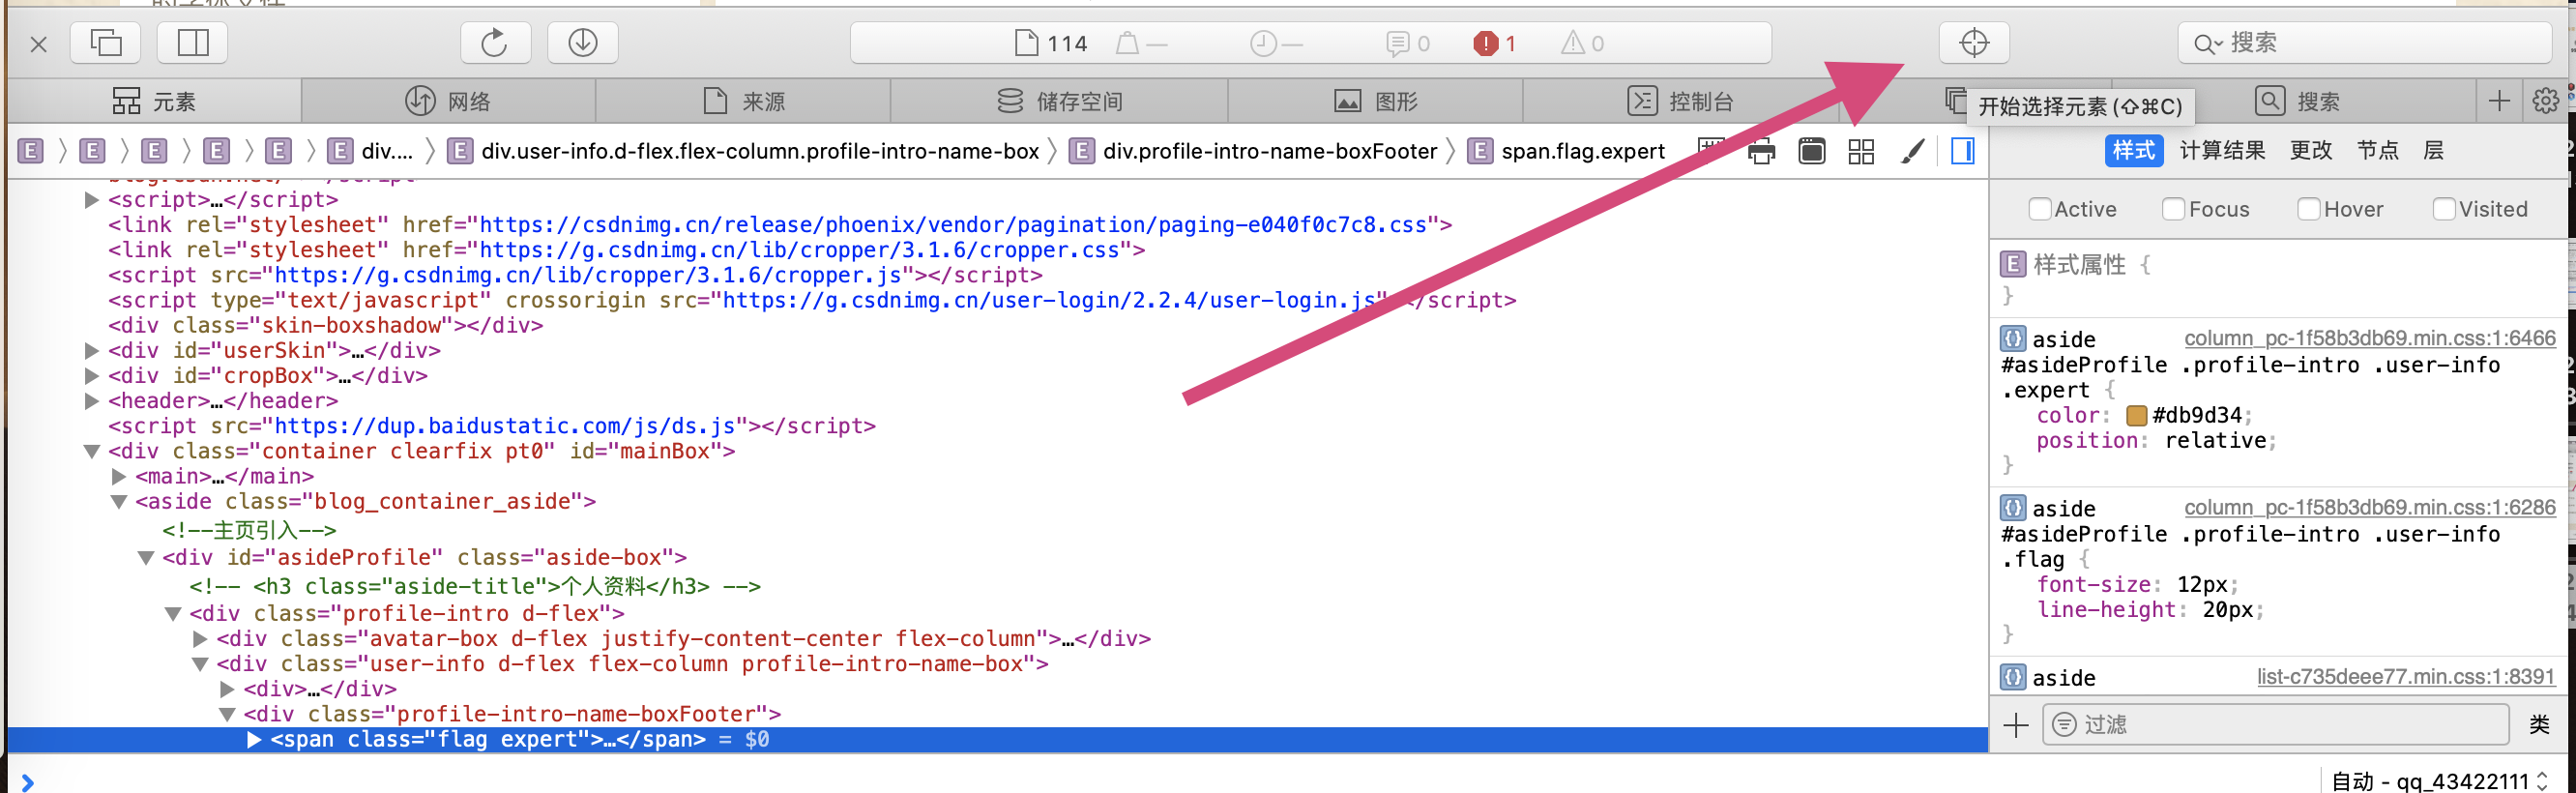Open the 计算结果 computed panel

coord(2222,151)
